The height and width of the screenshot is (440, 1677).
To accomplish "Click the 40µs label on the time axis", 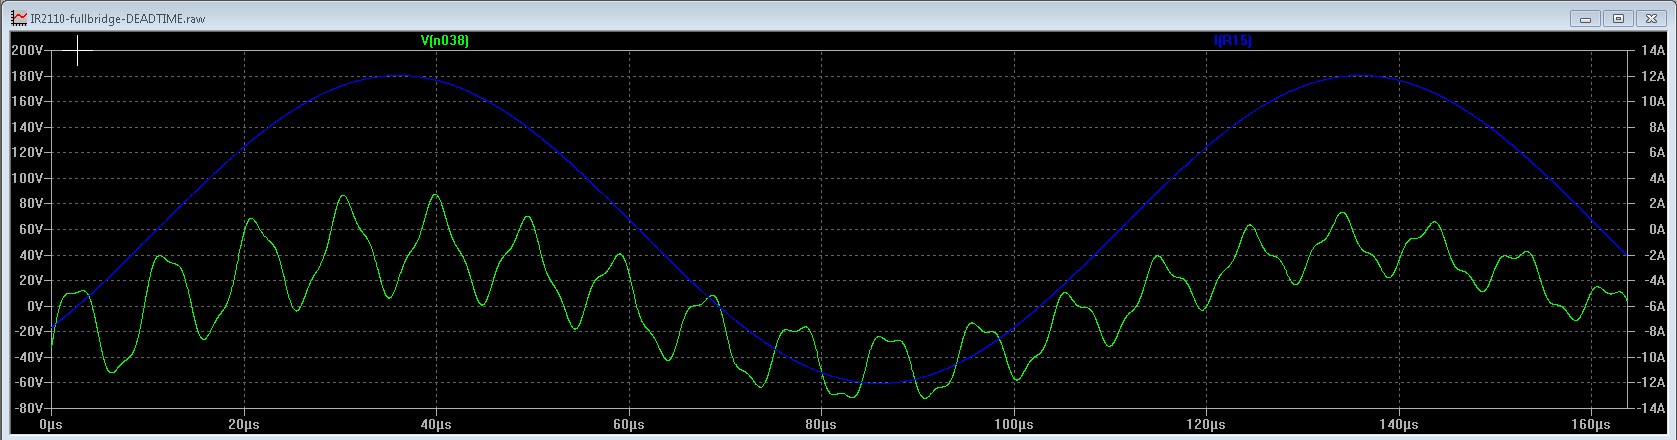I will pos(436,424).
